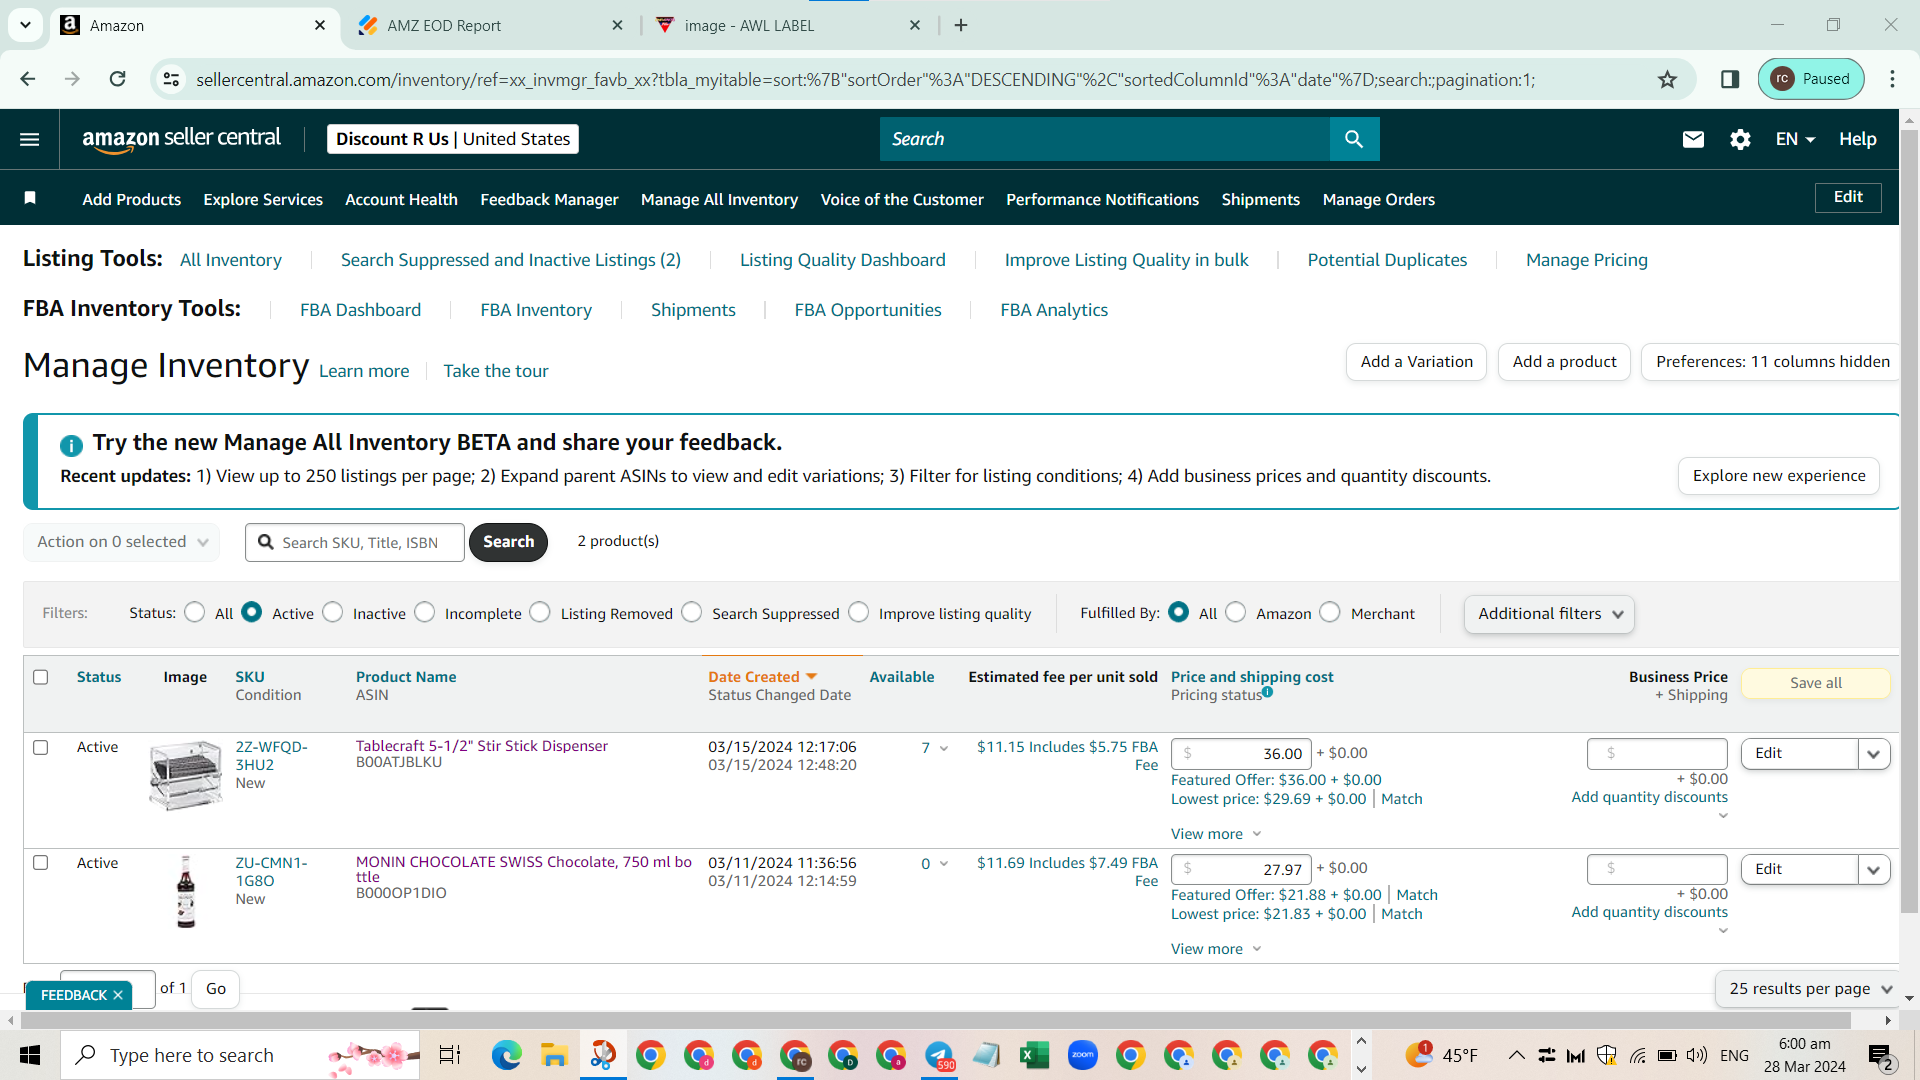Open the hamburger navigation menu
This screenshot has width=1920, height=1080.
pyautogui.click(x=30, y=139)
